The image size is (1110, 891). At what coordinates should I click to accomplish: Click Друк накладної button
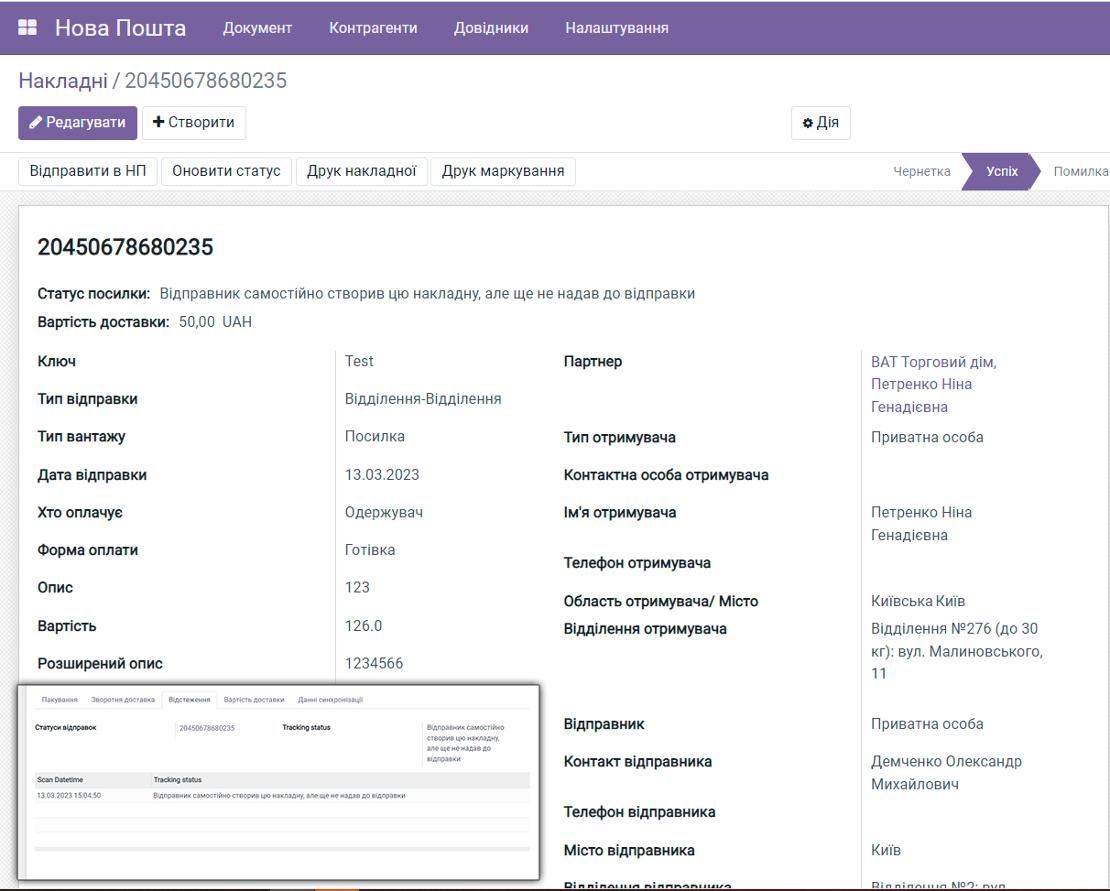[362, 171]
